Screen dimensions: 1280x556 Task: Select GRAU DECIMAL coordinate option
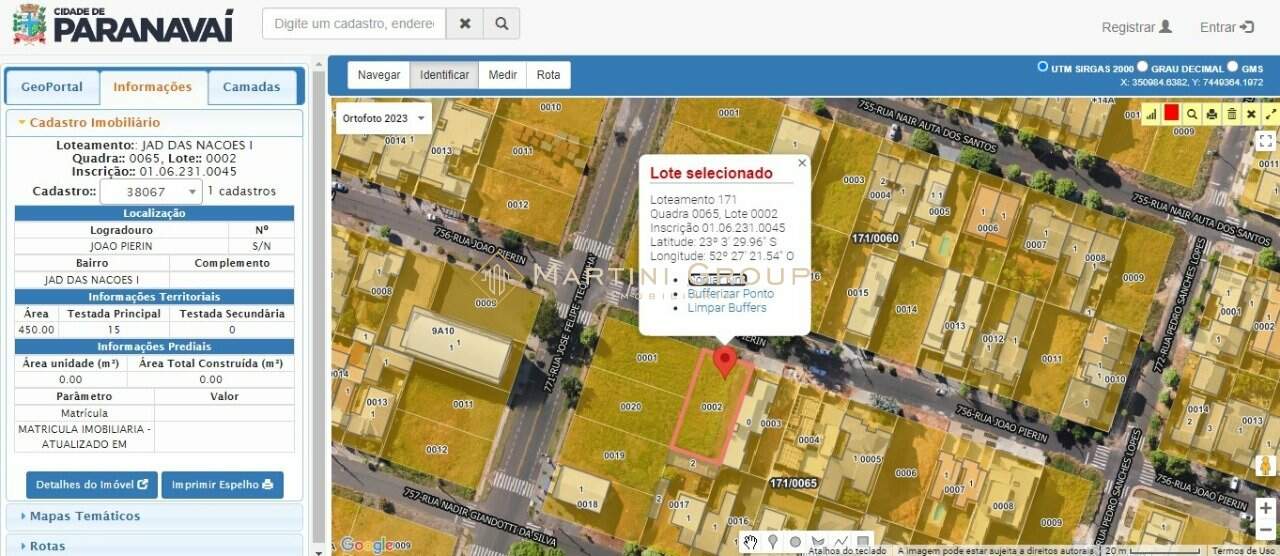click(x=1142, y=67)
